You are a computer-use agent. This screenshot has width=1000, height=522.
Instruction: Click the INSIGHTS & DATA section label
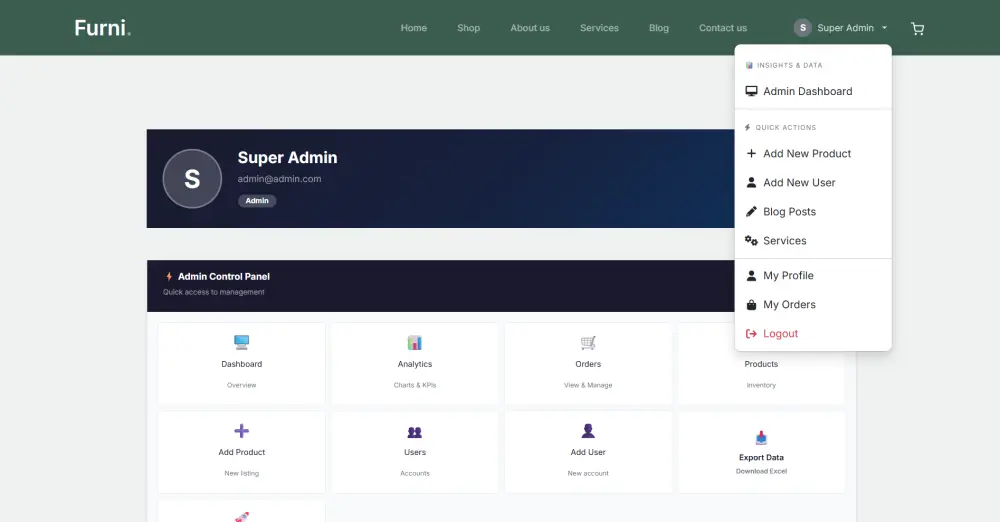(x=790, y=65)
